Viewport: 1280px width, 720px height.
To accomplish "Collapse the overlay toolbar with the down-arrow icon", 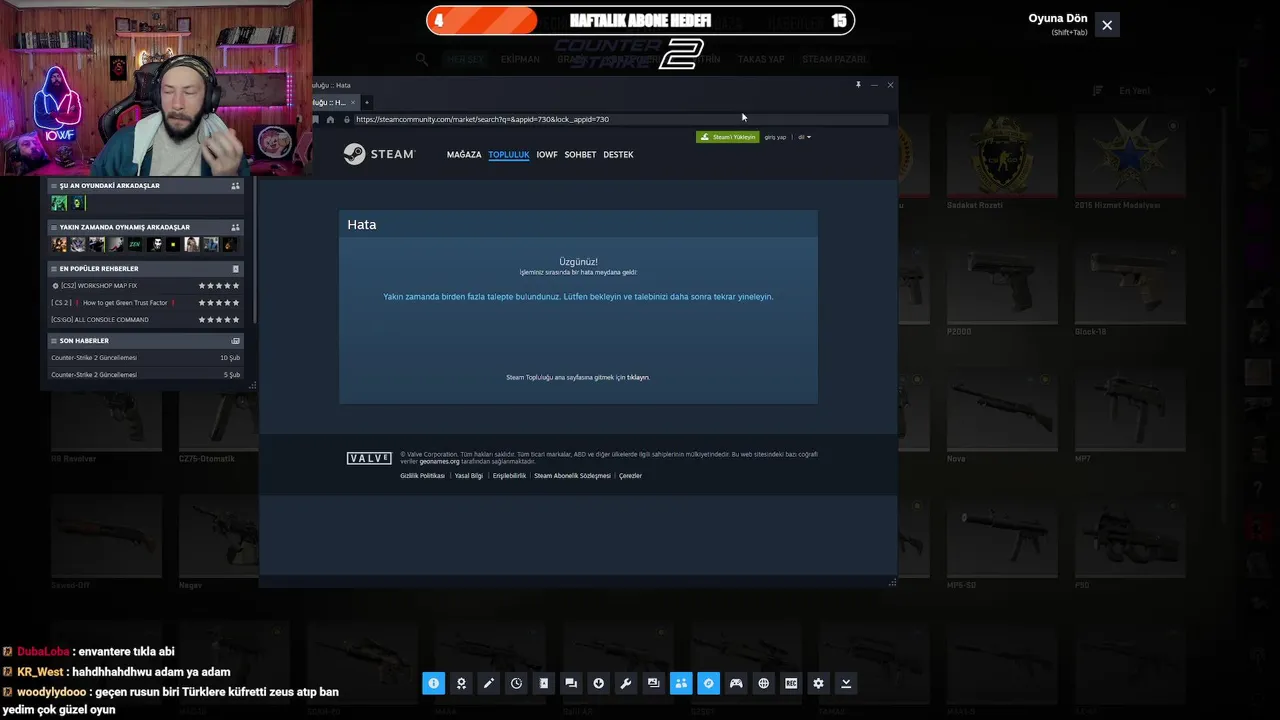I will (846, 683).
